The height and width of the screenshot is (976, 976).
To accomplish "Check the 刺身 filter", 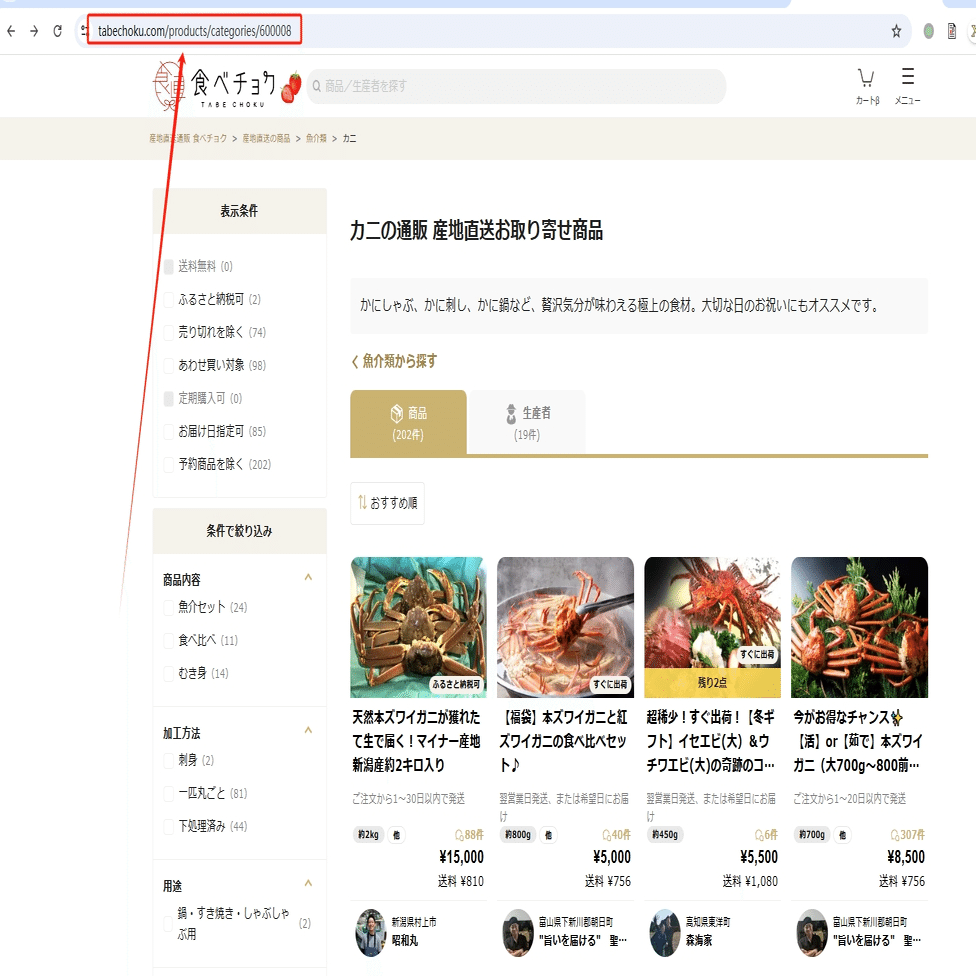I will tap(169, 760).
